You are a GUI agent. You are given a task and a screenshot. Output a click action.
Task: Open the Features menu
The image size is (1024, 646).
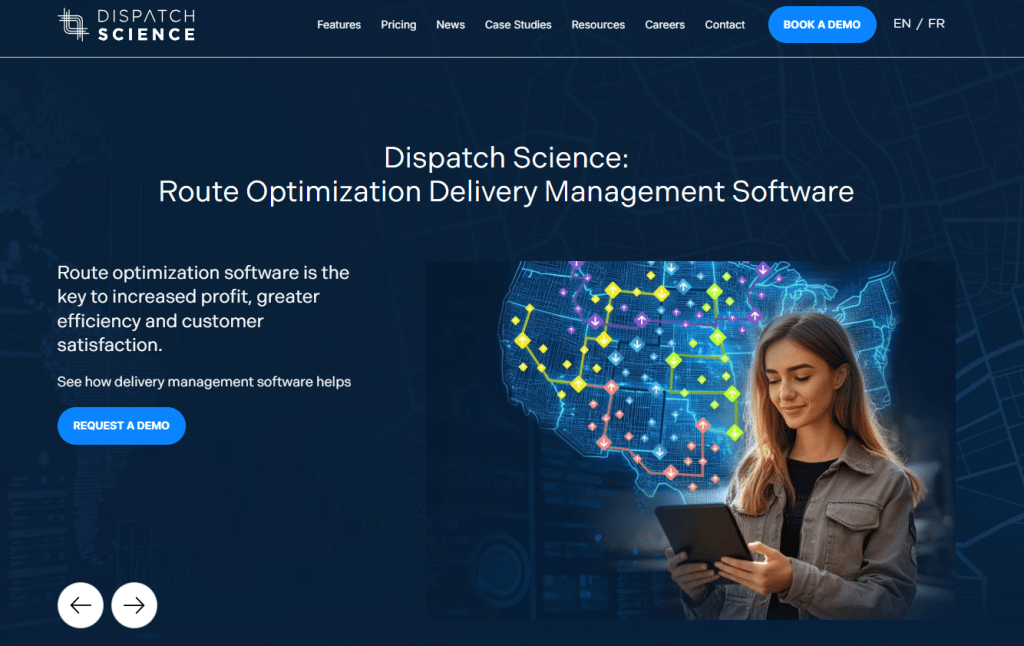339,25
